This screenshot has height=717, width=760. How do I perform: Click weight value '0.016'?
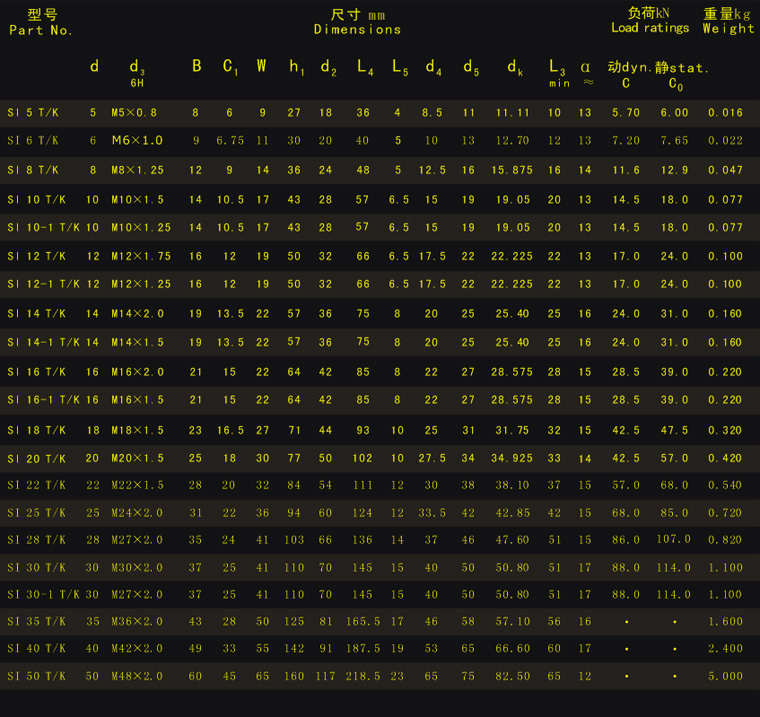725,113
